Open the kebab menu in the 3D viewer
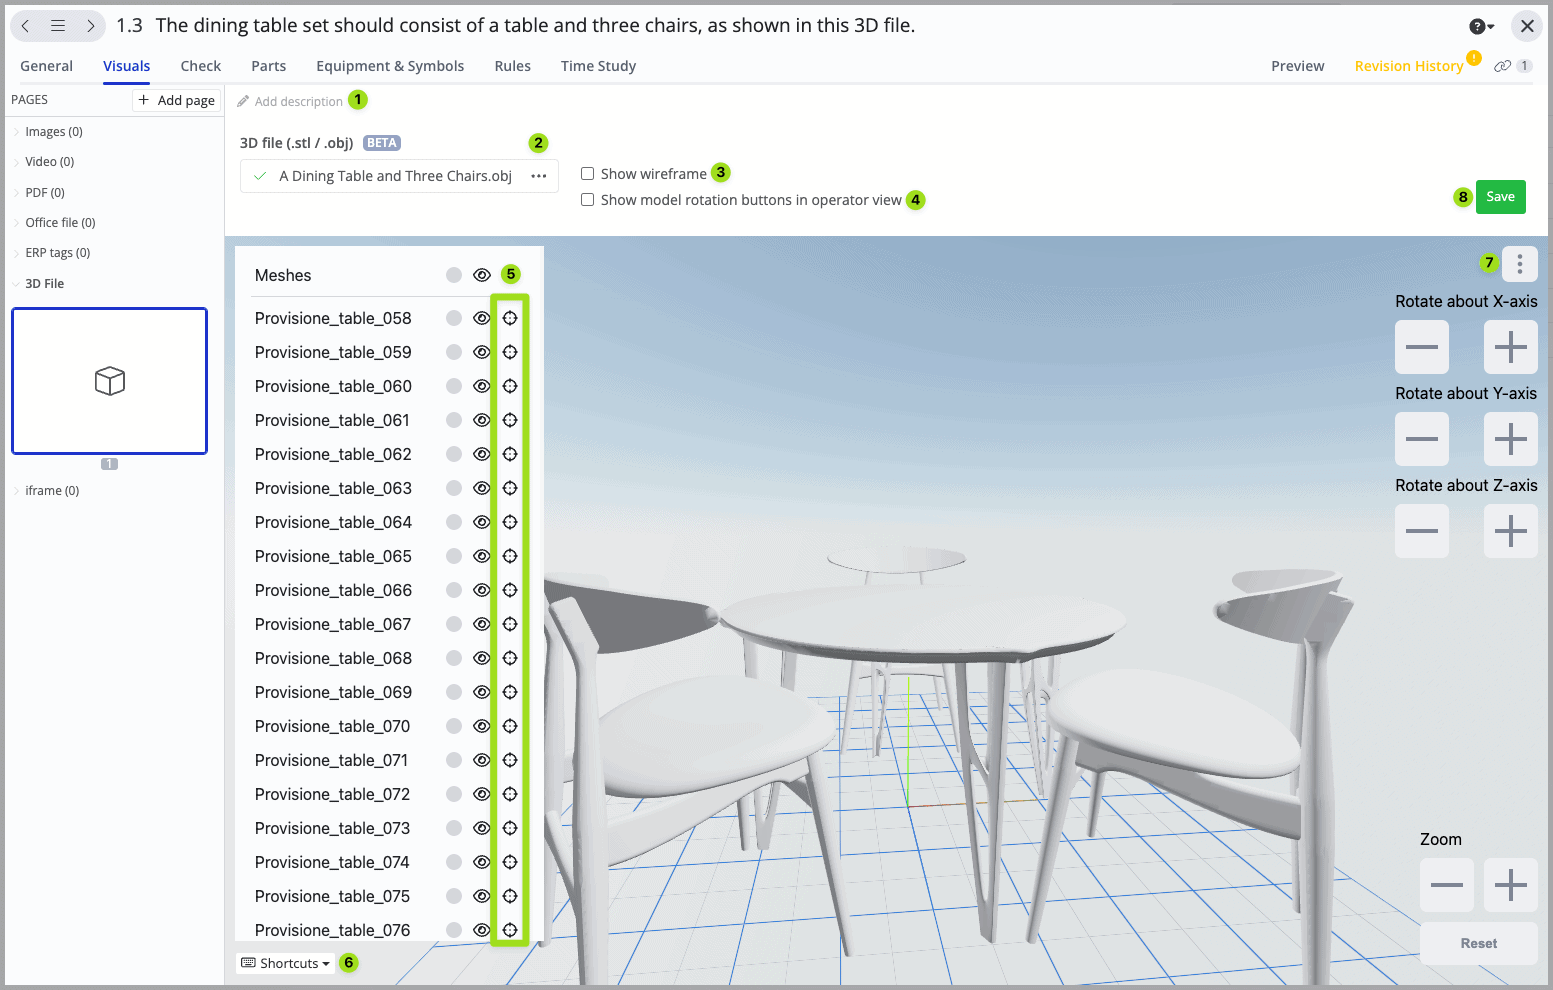 pyautogui.click(x=1519, y=263)
